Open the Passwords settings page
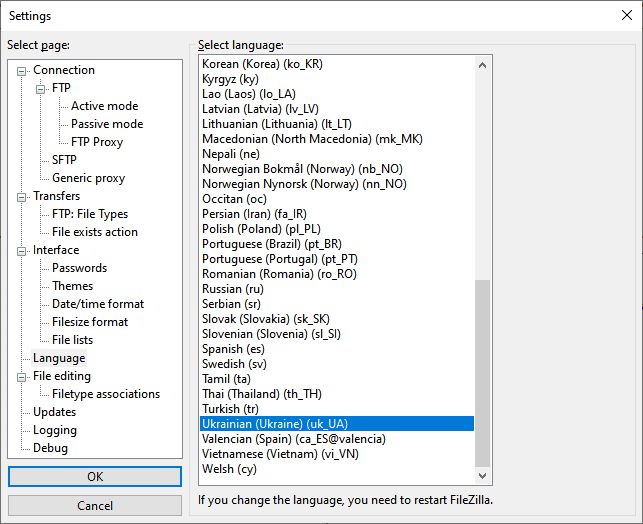Screen dimensions: 643x524 coord(79,268)
